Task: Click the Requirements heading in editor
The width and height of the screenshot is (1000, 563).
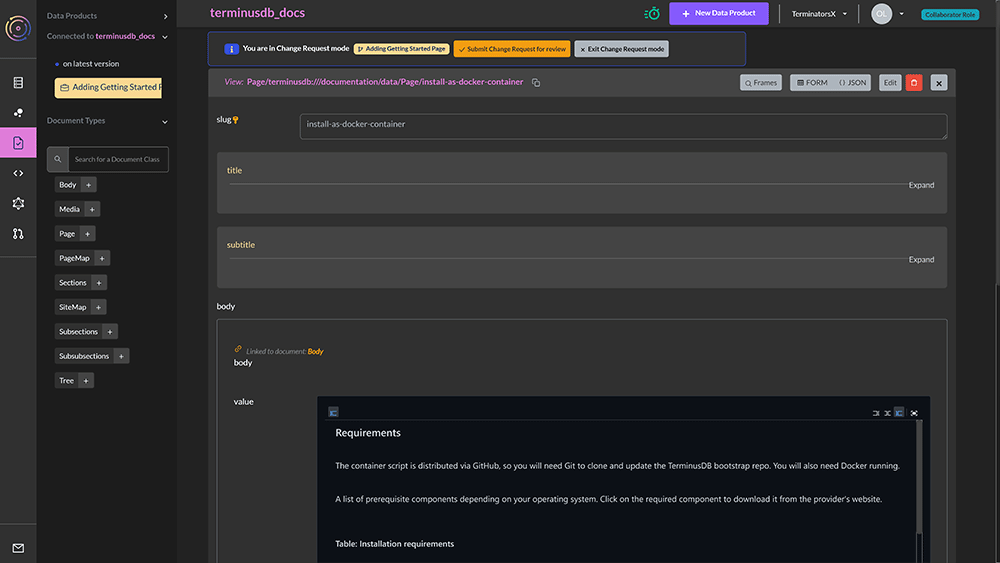Action: click(368, 433)
